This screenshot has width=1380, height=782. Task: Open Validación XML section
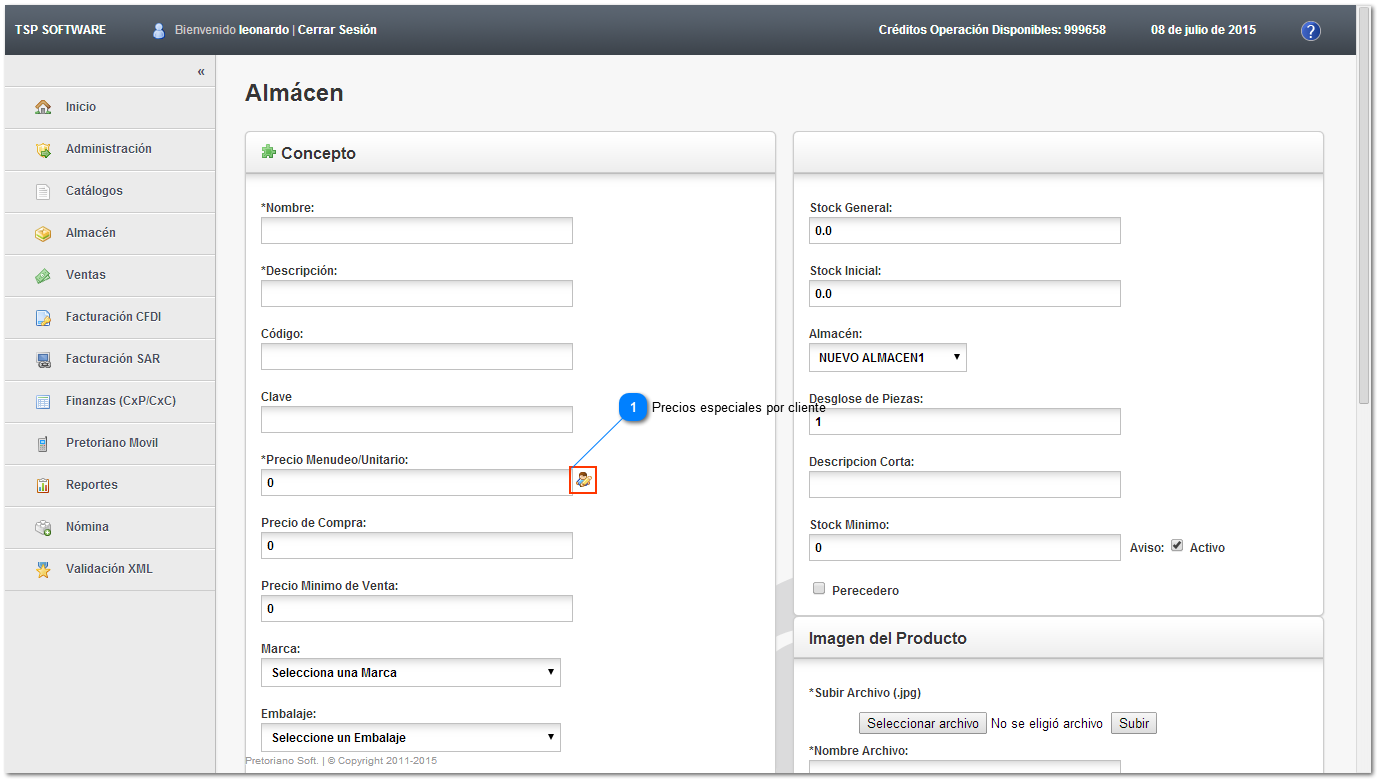point(110,569)
